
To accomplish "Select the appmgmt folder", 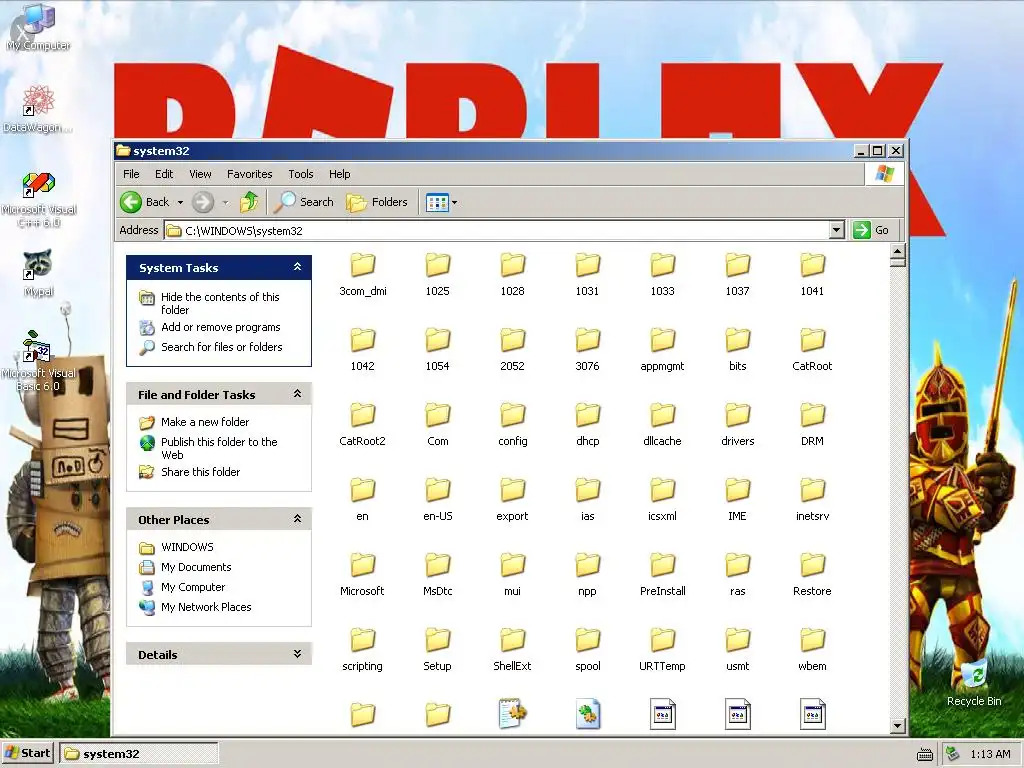I will (662, 350).
